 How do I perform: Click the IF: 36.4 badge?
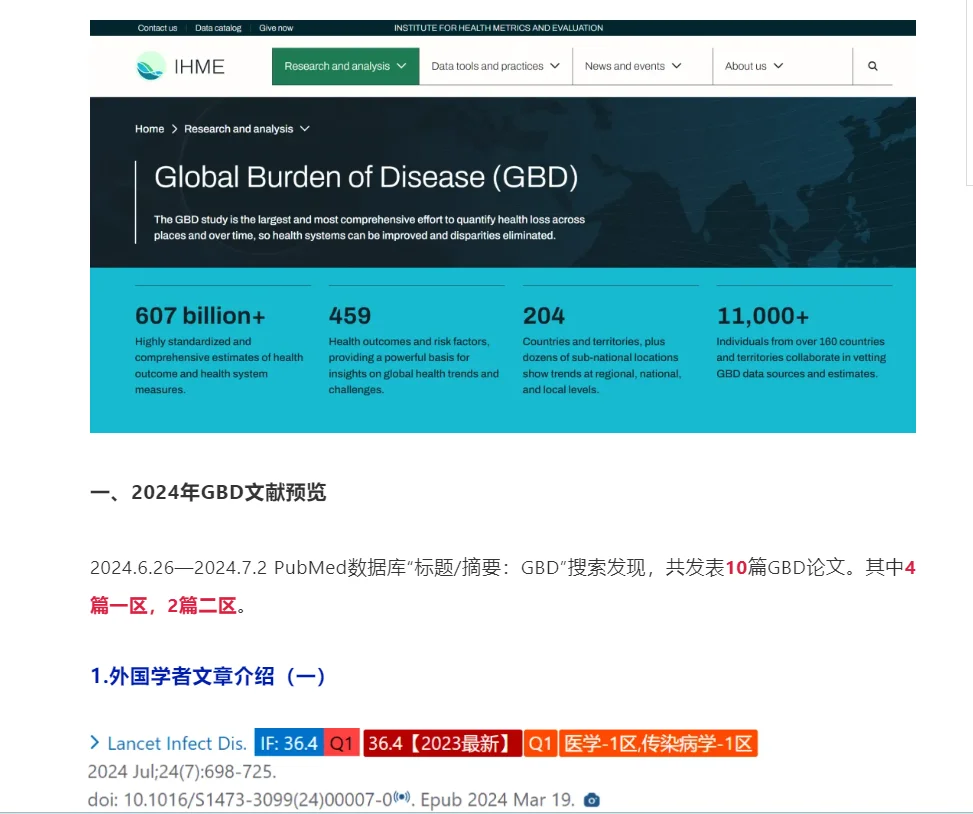289,743
